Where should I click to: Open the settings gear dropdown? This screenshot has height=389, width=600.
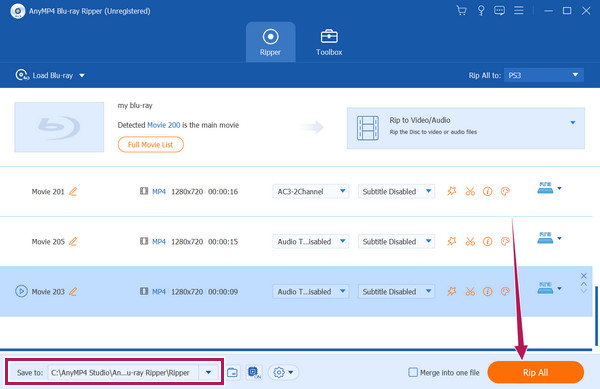[x=283, y=372]
